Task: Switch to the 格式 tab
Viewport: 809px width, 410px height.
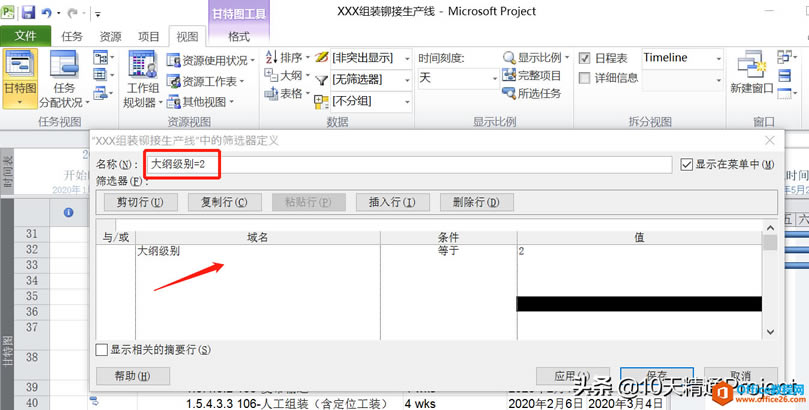Action: coord(239,36)
